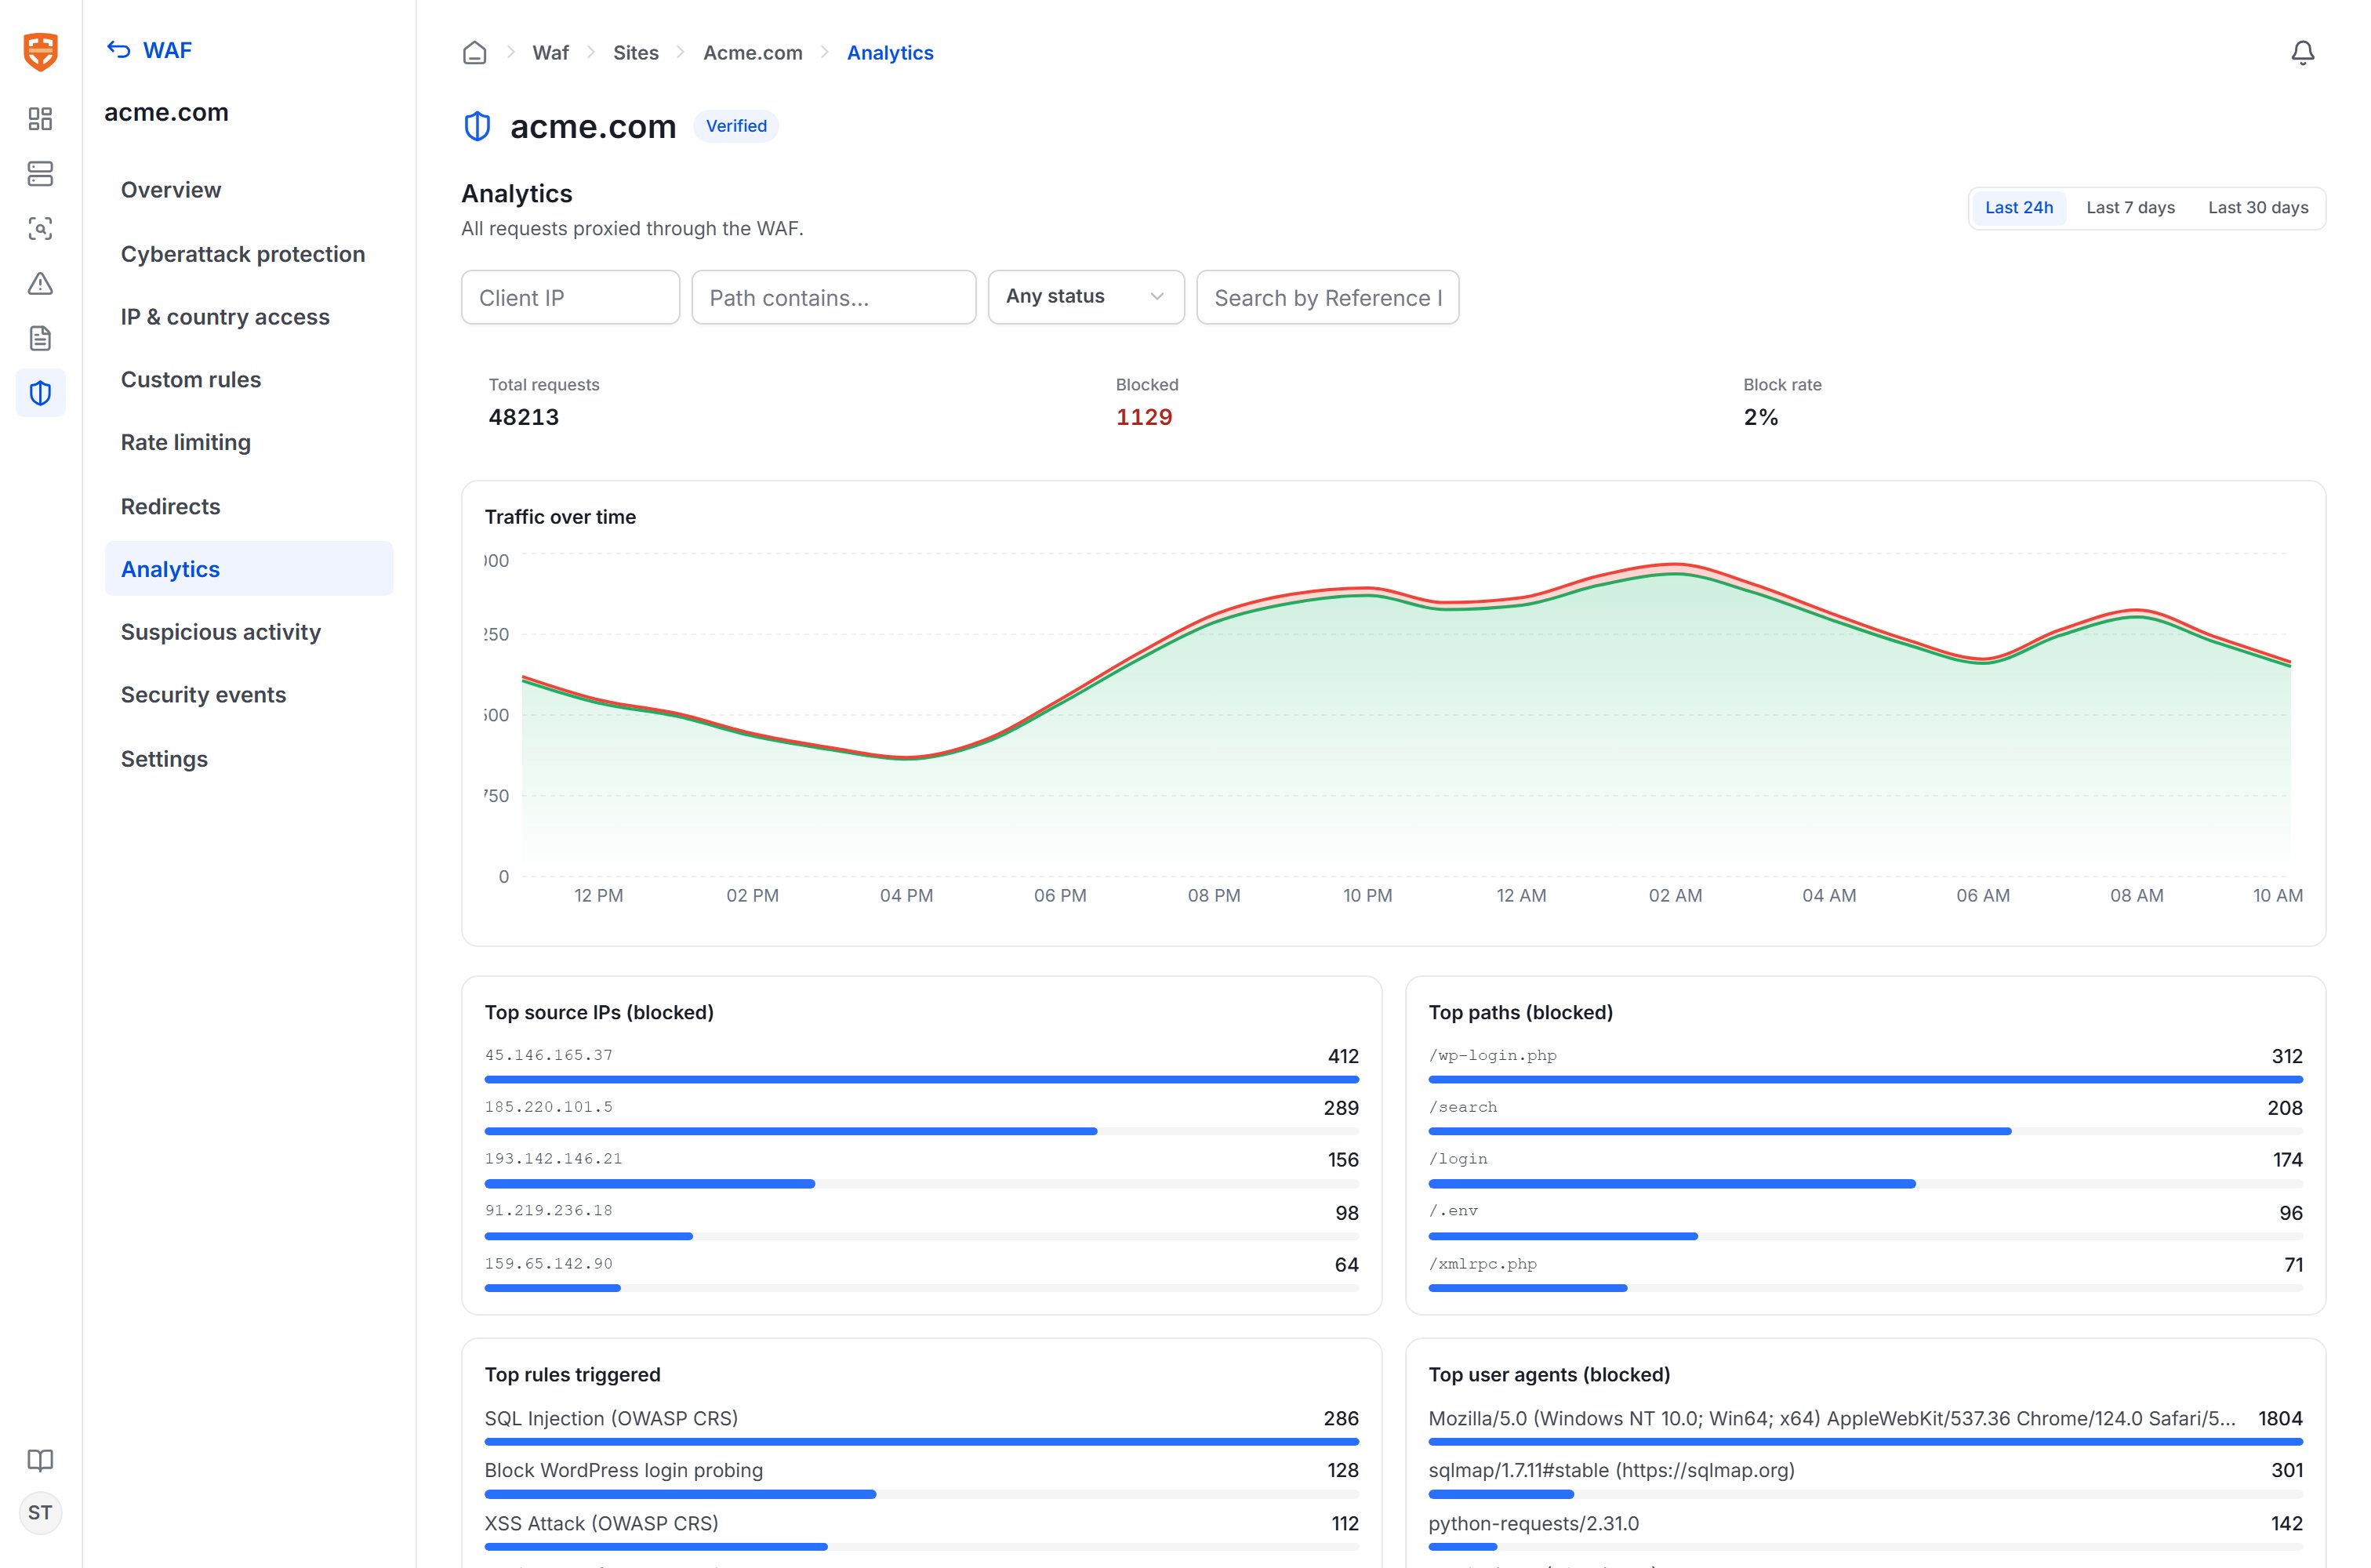2371x1568 pixels.
Task: Click the python-requests/2.31.0 user agent
Action: [1533, 1523]
